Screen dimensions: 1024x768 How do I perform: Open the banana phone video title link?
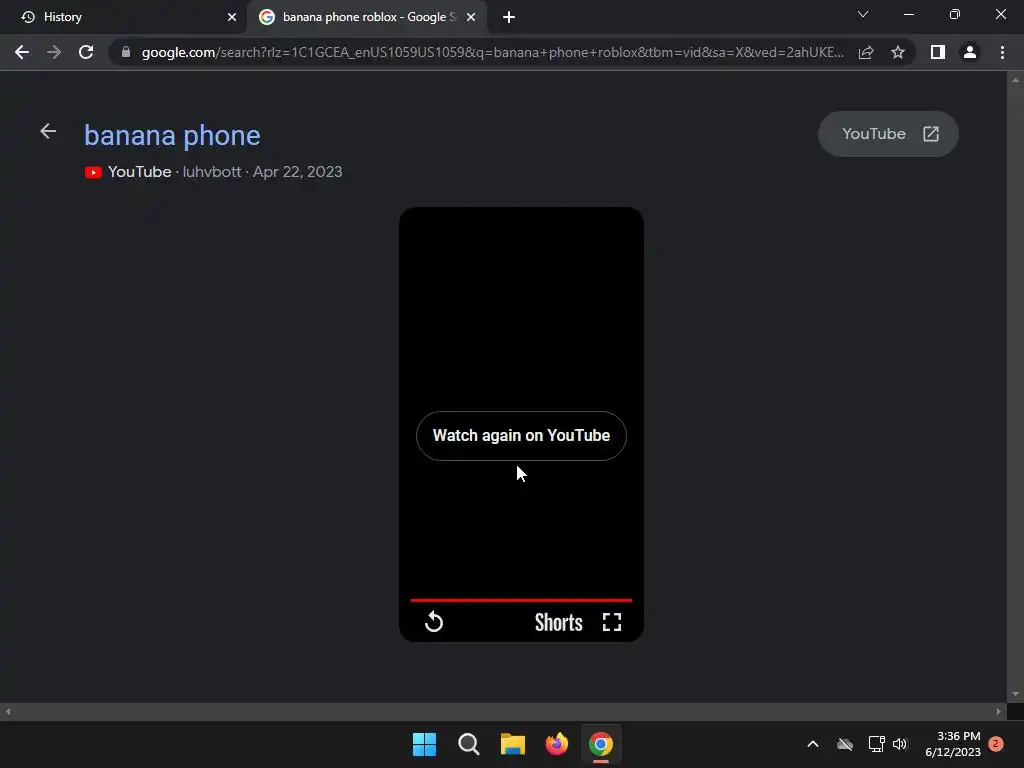pos(172,135)
